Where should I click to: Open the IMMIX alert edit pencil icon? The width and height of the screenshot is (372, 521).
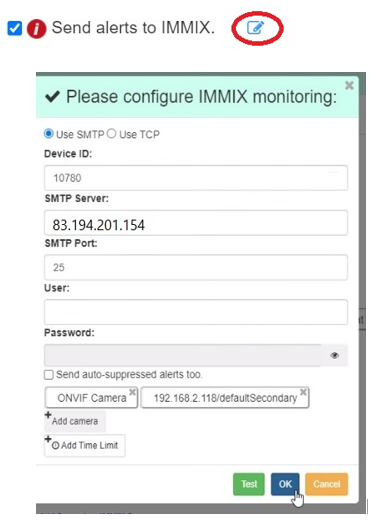(255, 28)
